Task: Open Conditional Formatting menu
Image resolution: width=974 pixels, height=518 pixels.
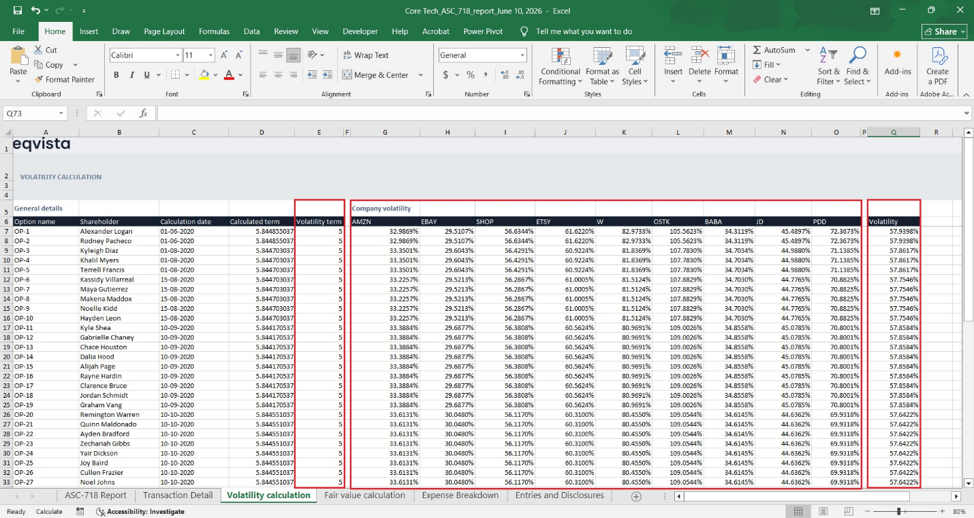Action: click(560, 66)
